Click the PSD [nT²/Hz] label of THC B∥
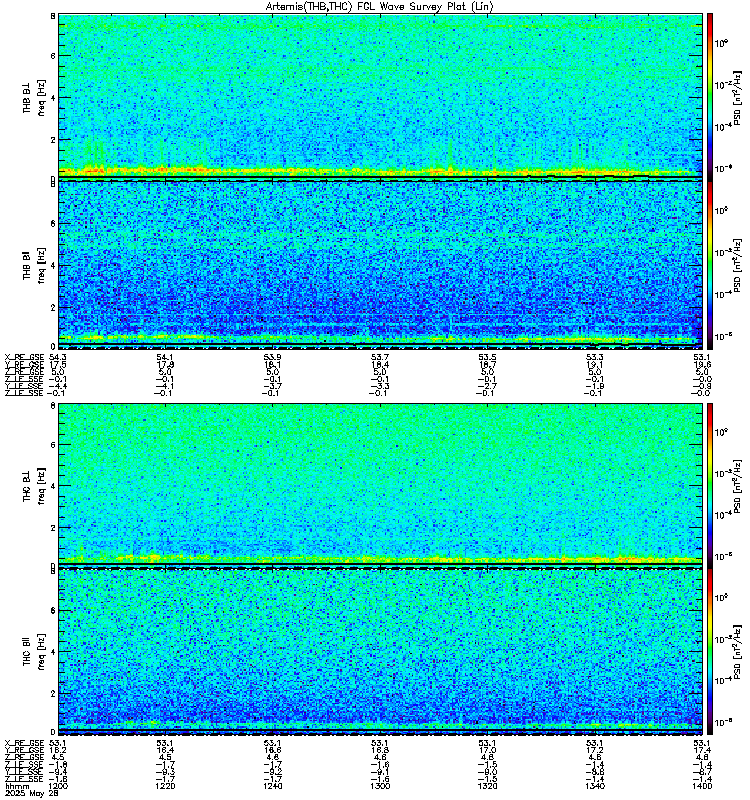The height and width of the screenshot is (800, 750). point(738,653)
